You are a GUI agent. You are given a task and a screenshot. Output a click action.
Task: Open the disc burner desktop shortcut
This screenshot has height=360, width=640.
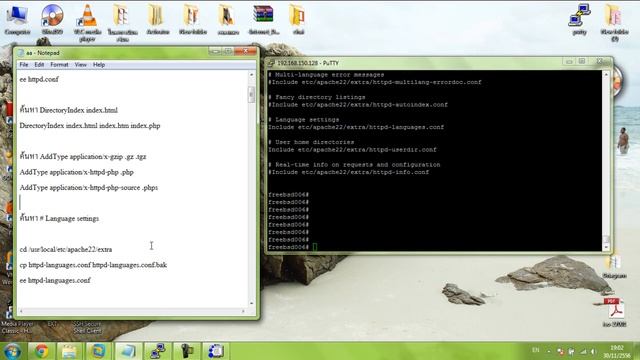pyautogui.click(x=52, y=20)
